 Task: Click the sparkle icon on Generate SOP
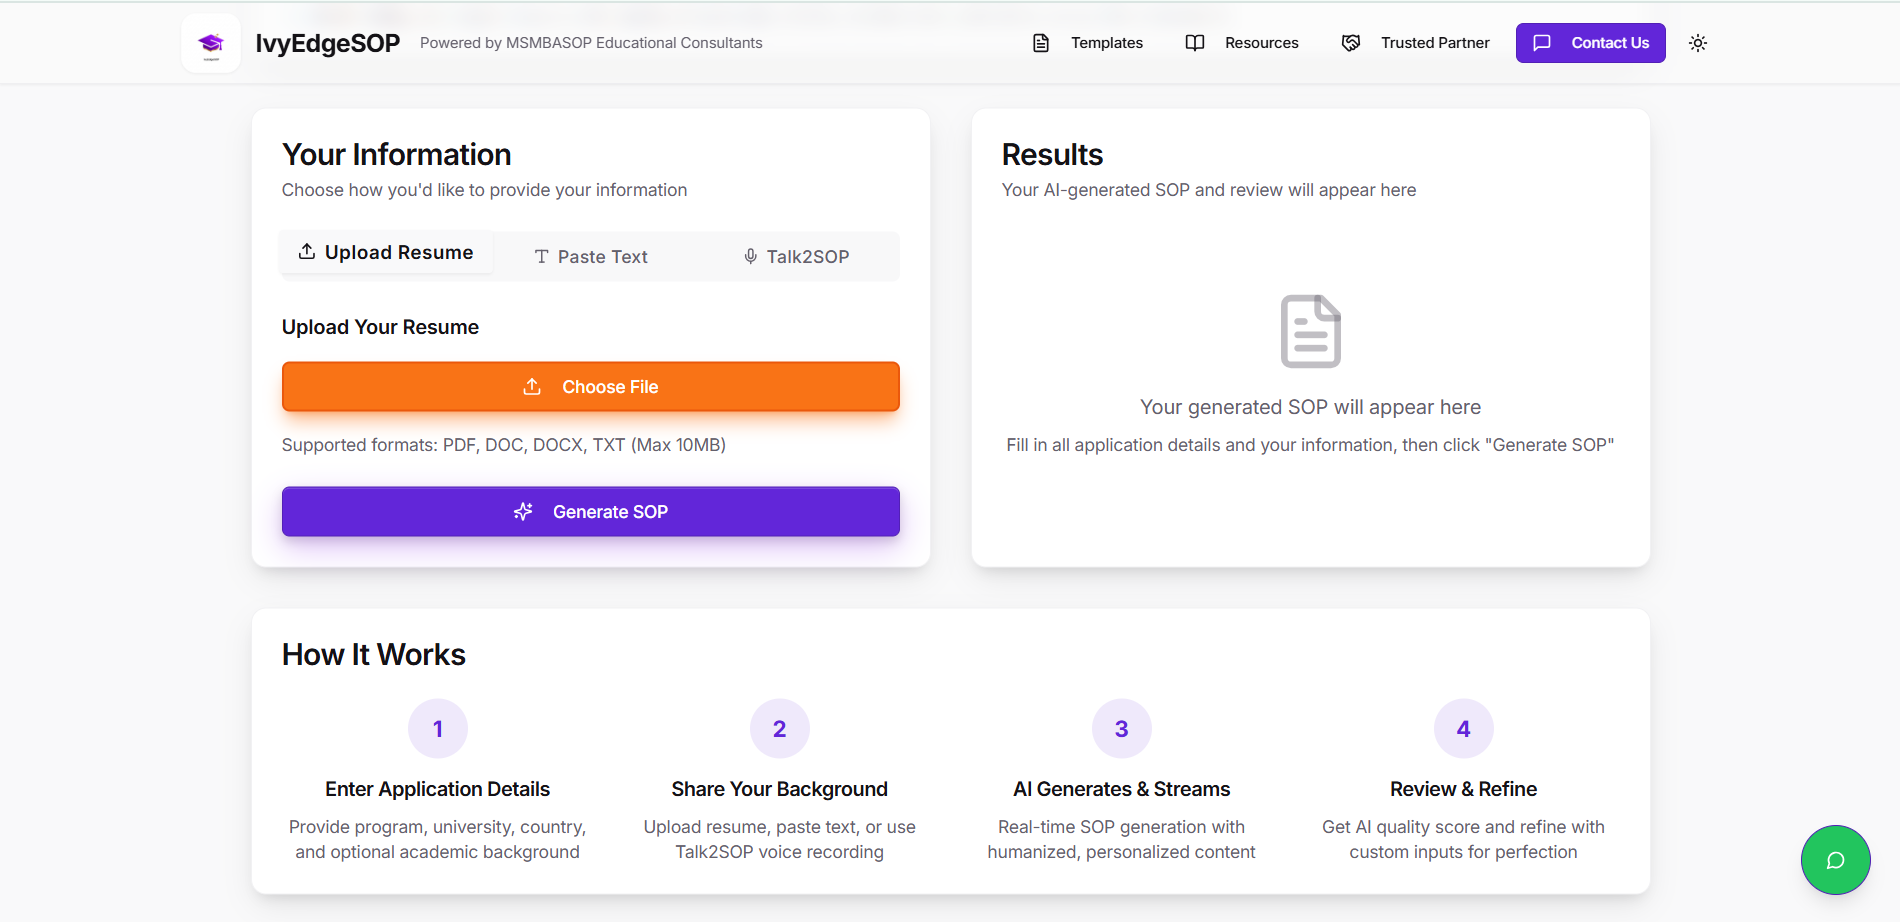click(523, 512)
